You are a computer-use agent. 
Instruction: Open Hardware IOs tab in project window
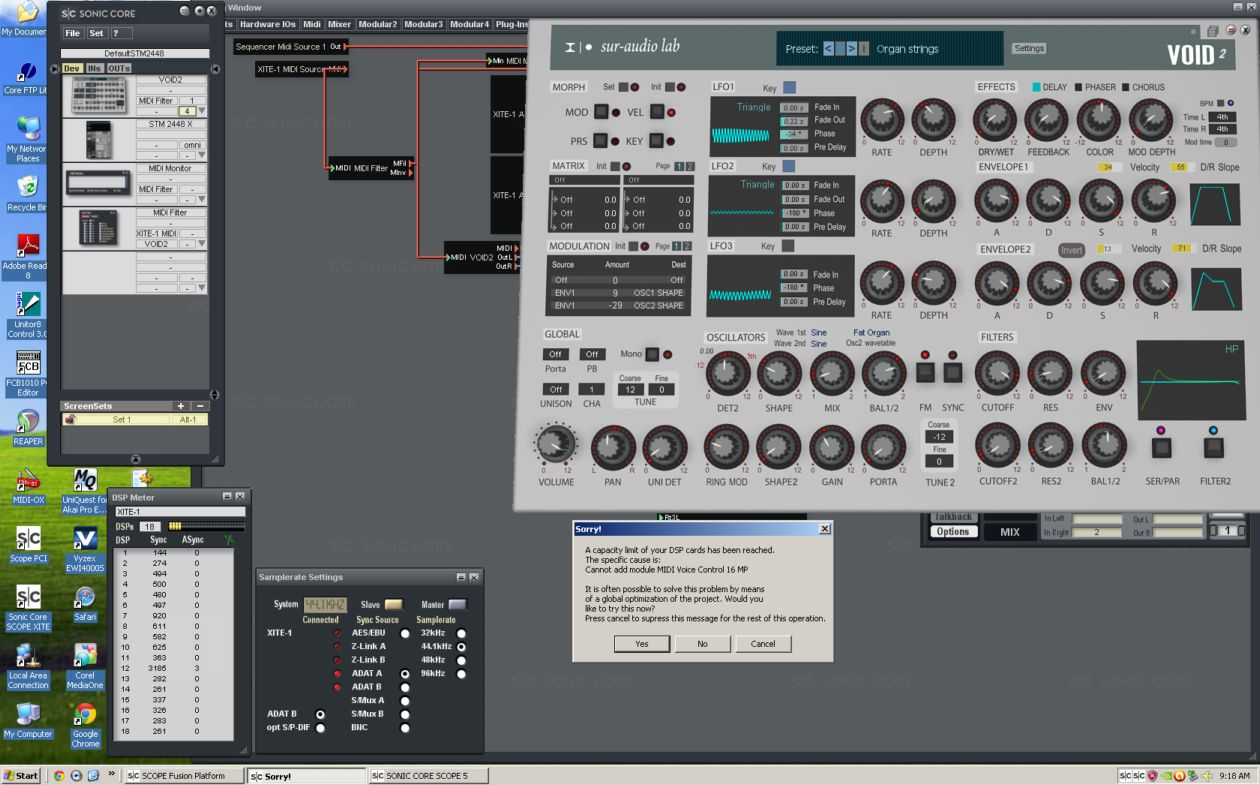(x=268, y=24)
